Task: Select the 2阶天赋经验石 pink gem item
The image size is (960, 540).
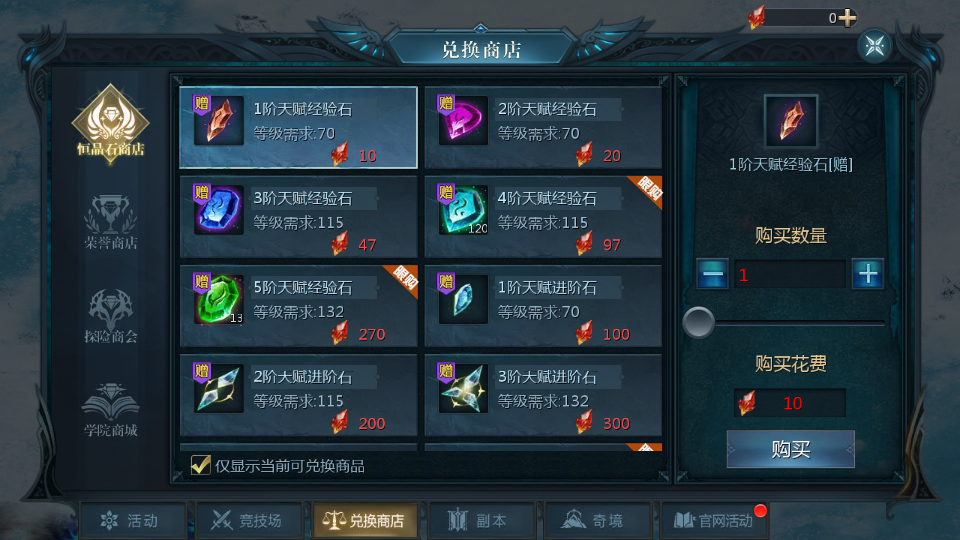Action: tap(543, 127)
